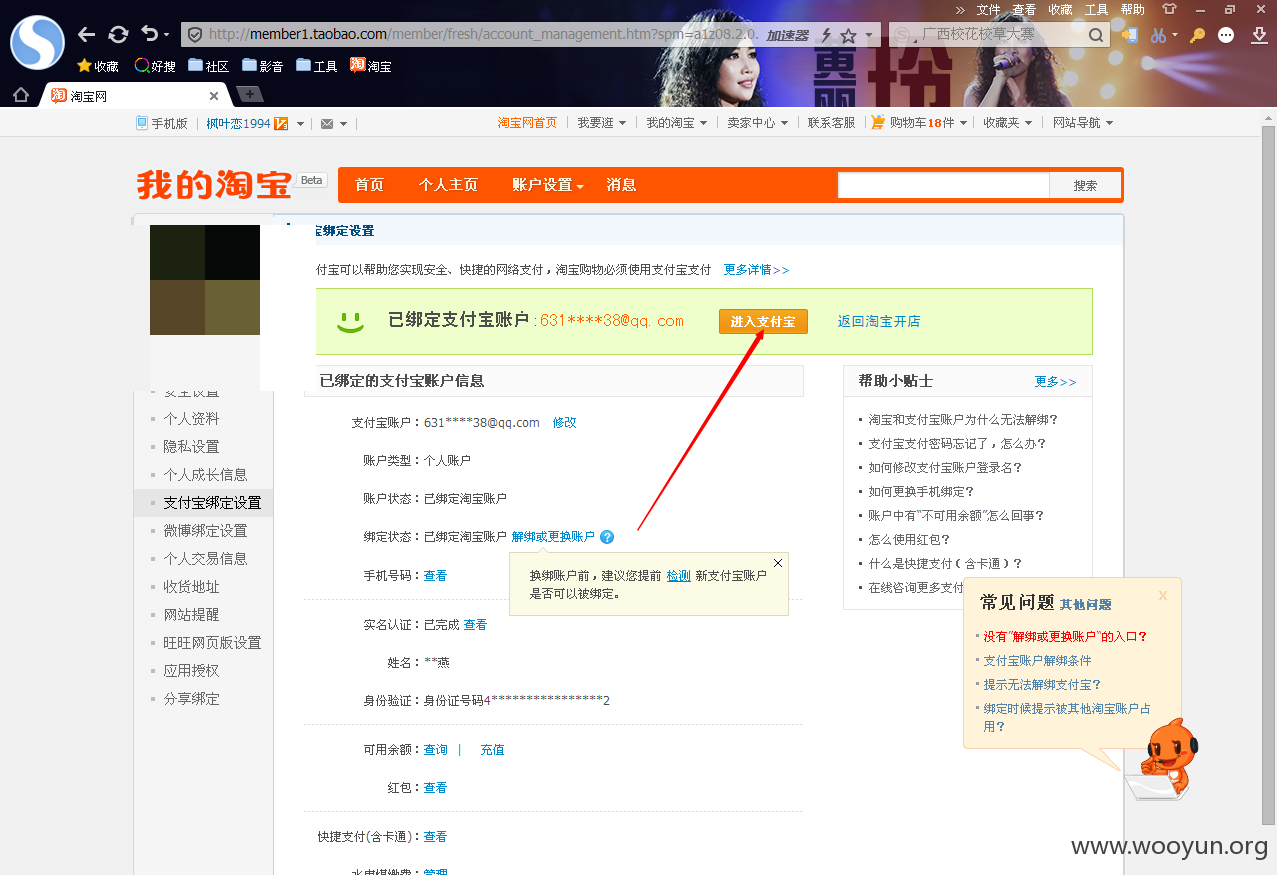The height and width of the screenshot is (875, 1277).
Task: Click the undo close-tab arrow icon
Action: (x=150, y=34)
